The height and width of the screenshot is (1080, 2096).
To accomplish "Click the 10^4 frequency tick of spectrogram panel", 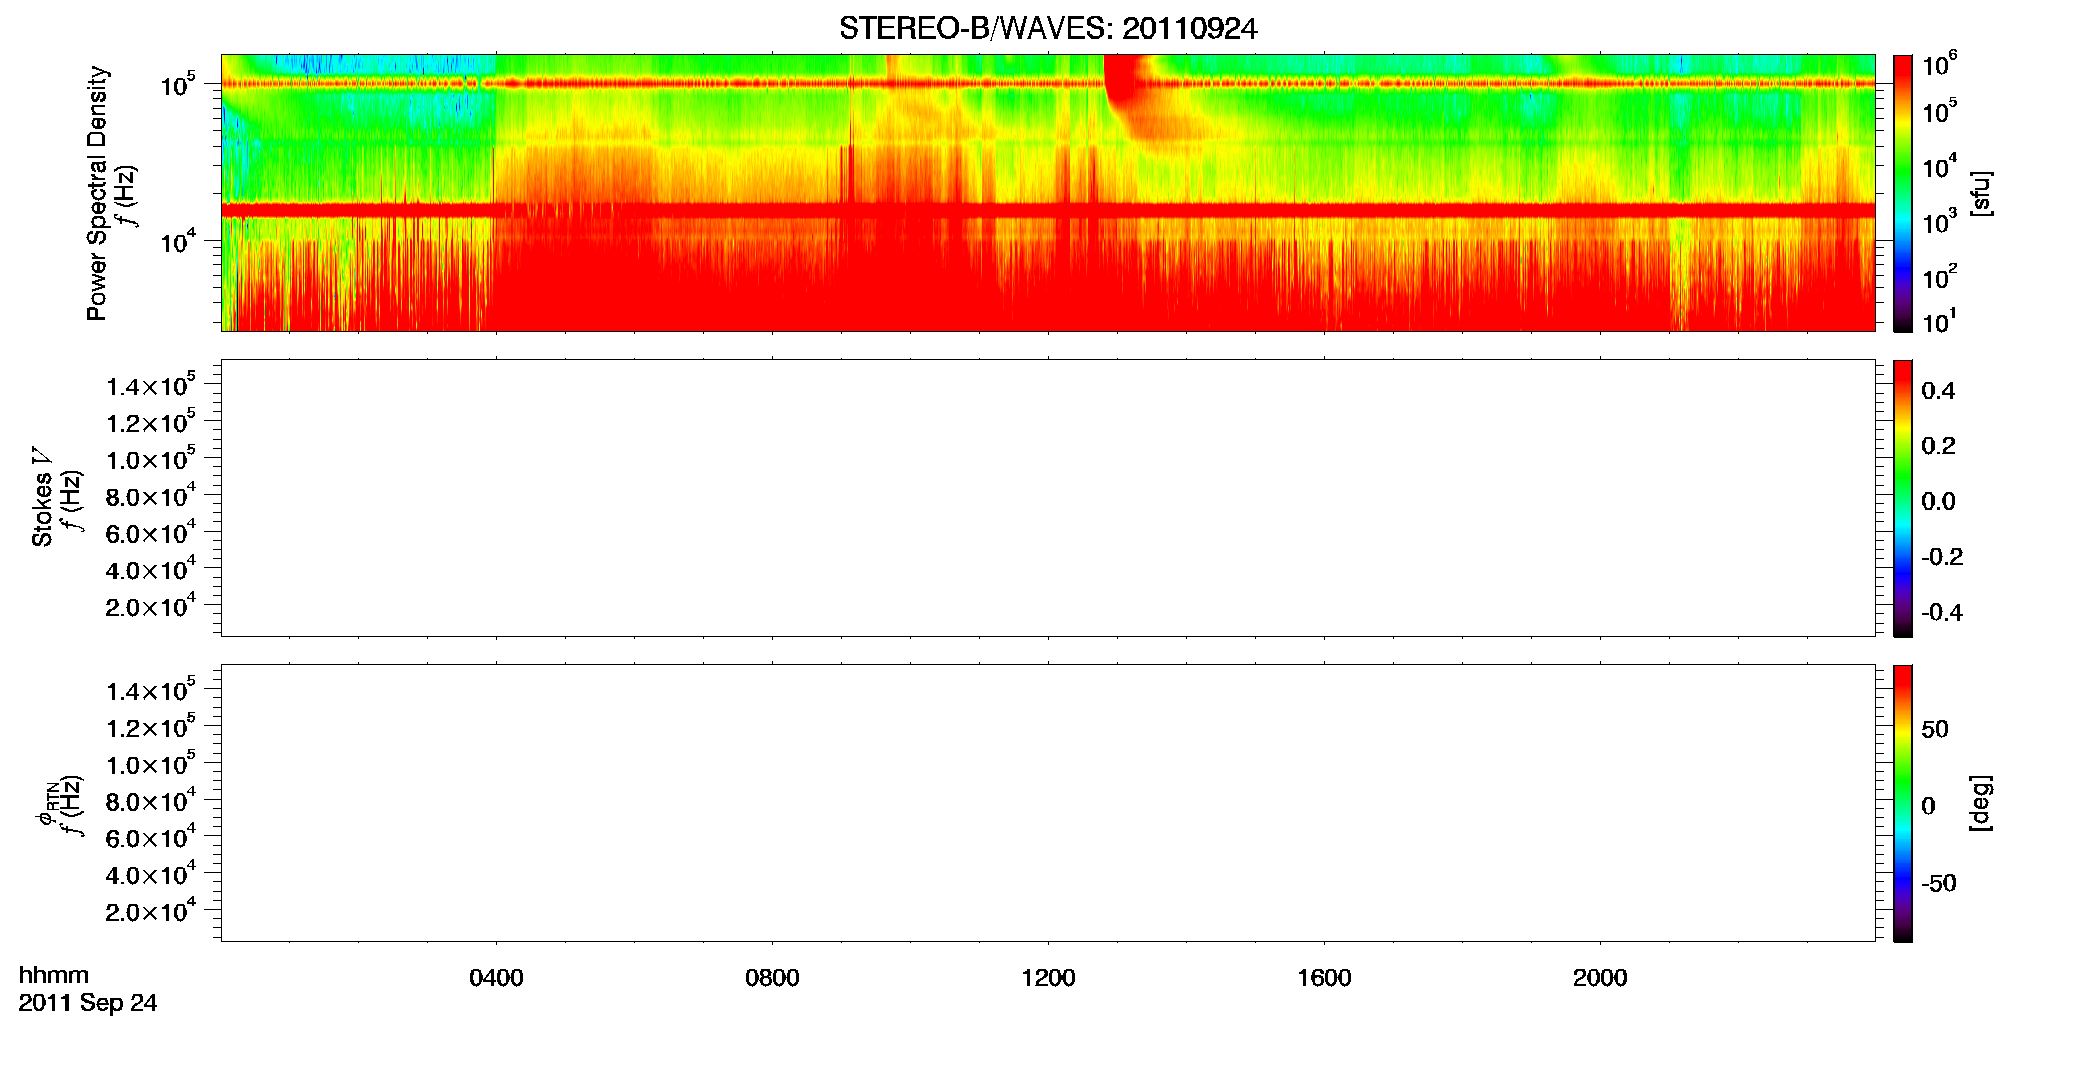I will [x=178, y=241].
